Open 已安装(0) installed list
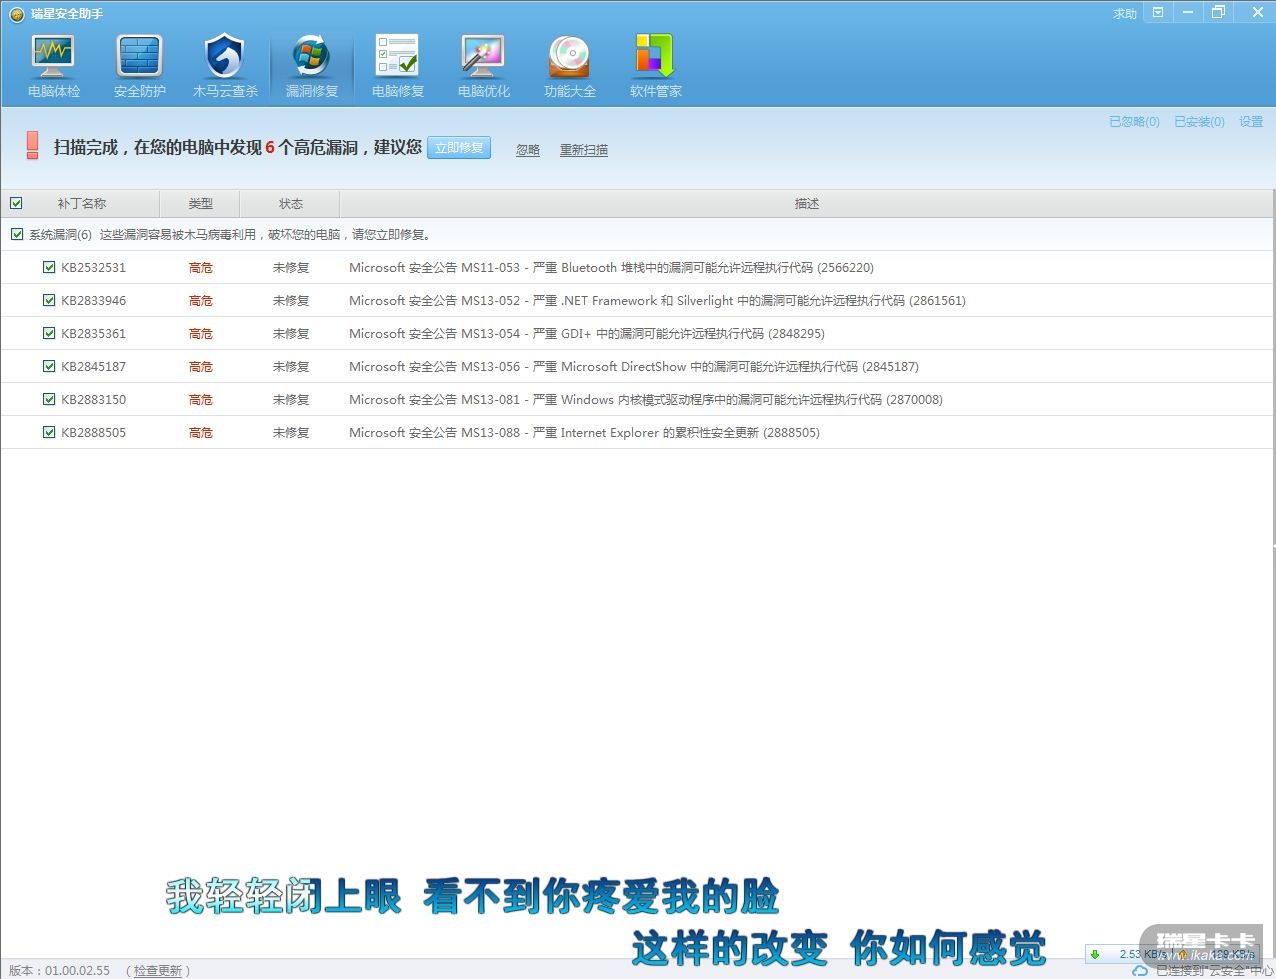 [x=1199, y=122]
